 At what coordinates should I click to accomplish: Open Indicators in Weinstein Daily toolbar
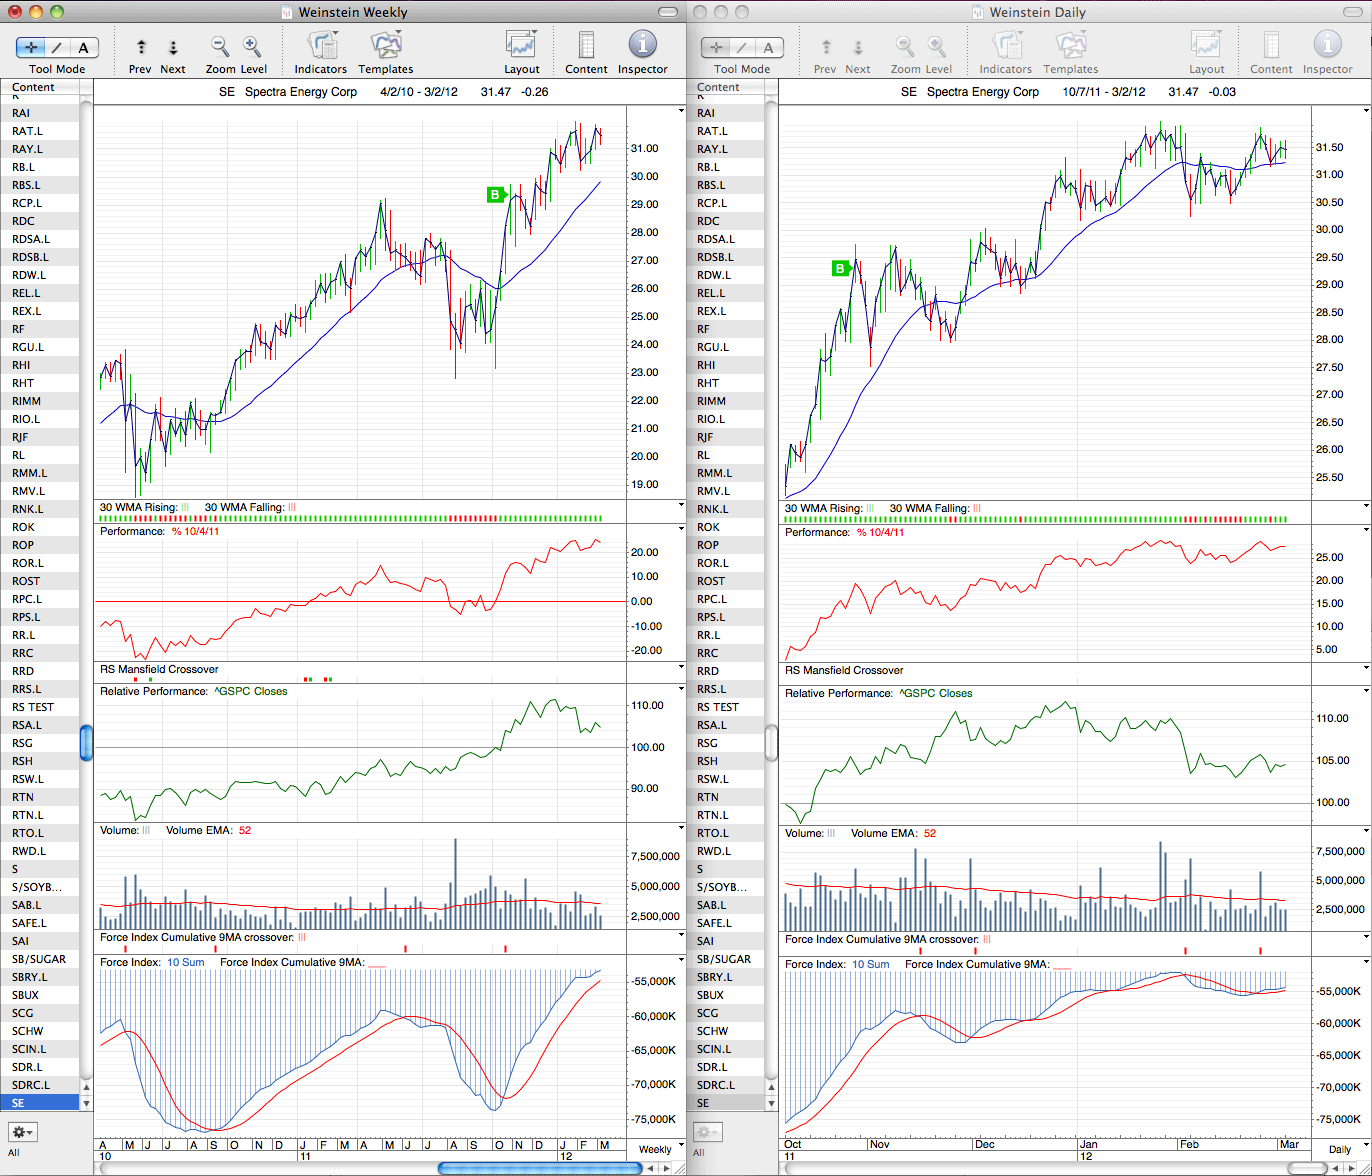point(1006,46)
